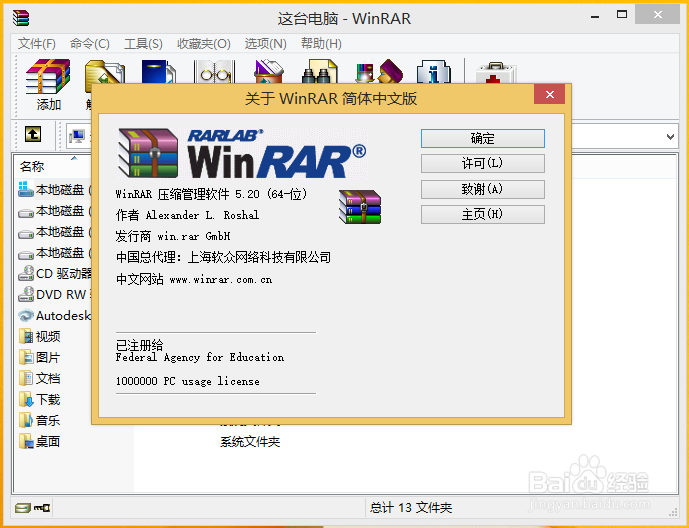689x528 pixels.
Task: Click the Add (添加) archive toolbar icon
Action: (48, 77)
